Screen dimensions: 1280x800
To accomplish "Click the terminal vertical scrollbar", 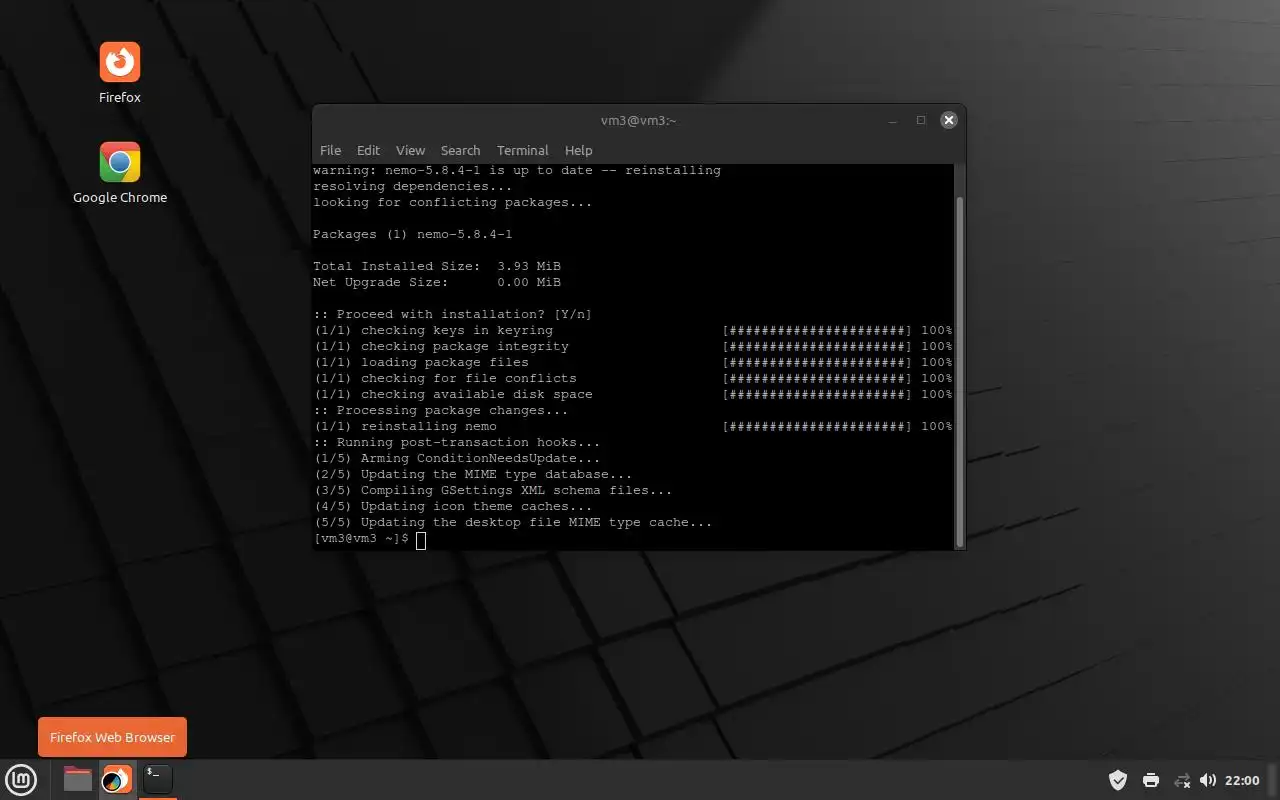I will point(960,370).
